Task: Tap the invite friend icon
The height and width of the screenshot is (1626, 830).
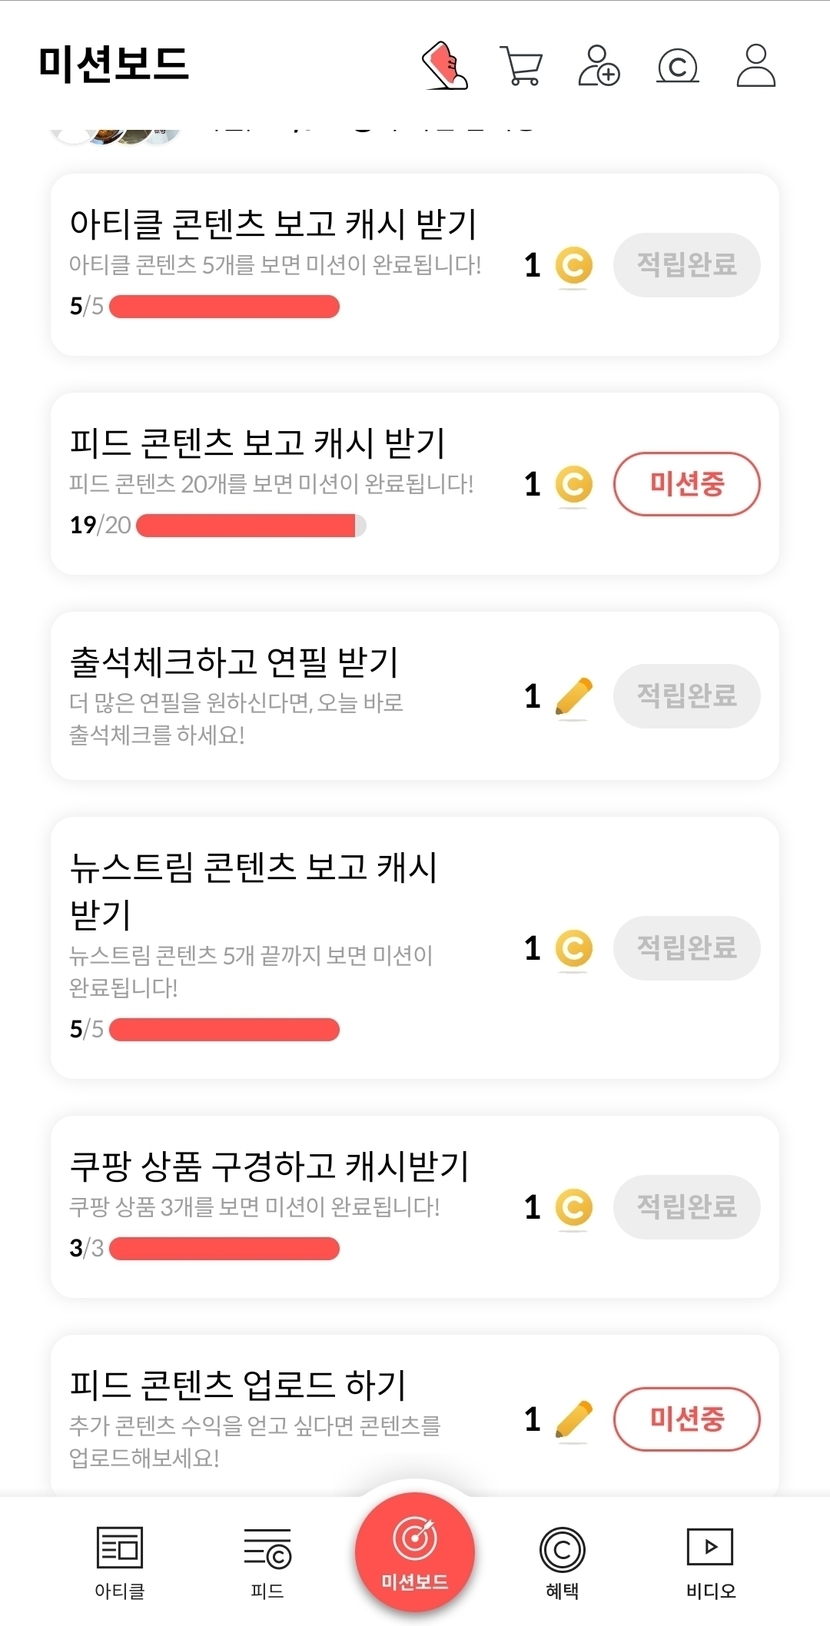Action: point(598,66)
